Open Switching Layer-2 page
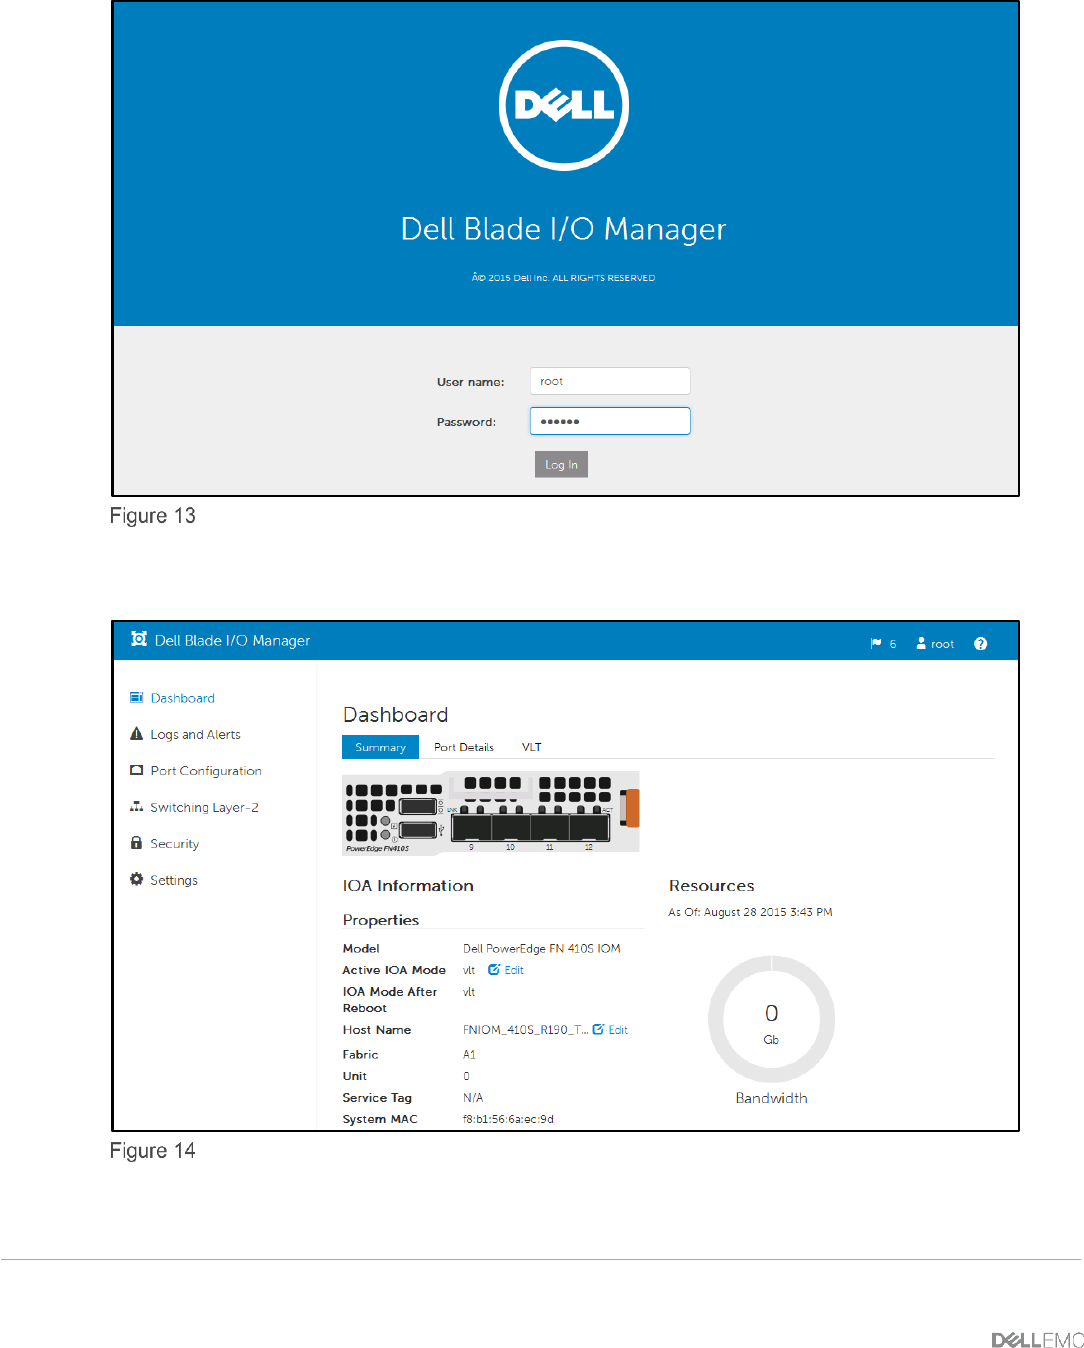Screen dimensions: 1084x1348 [205, 807]
